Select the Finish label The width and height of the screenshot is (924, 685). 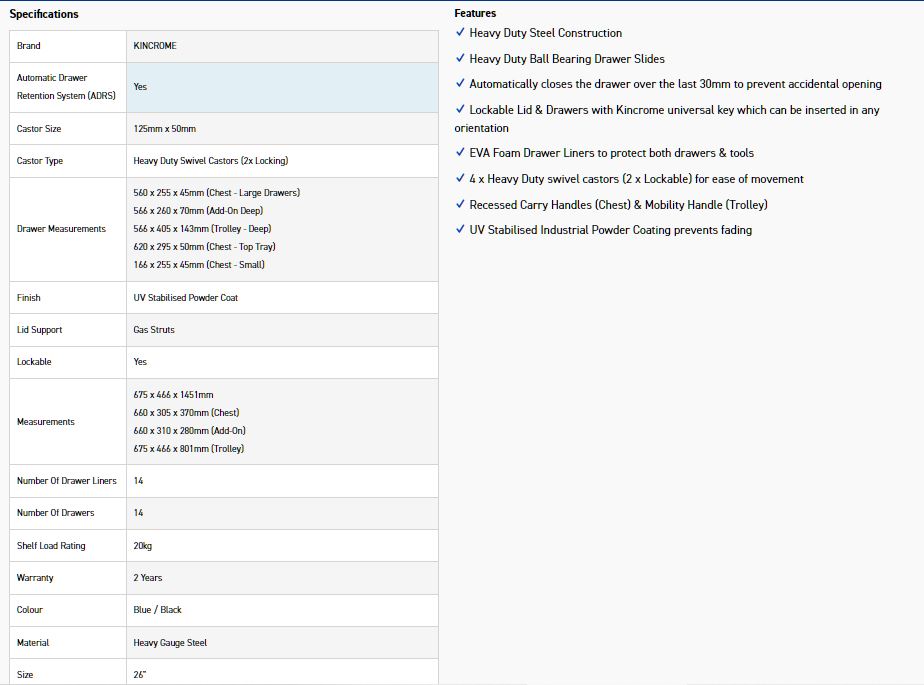[x=28, y=298]
